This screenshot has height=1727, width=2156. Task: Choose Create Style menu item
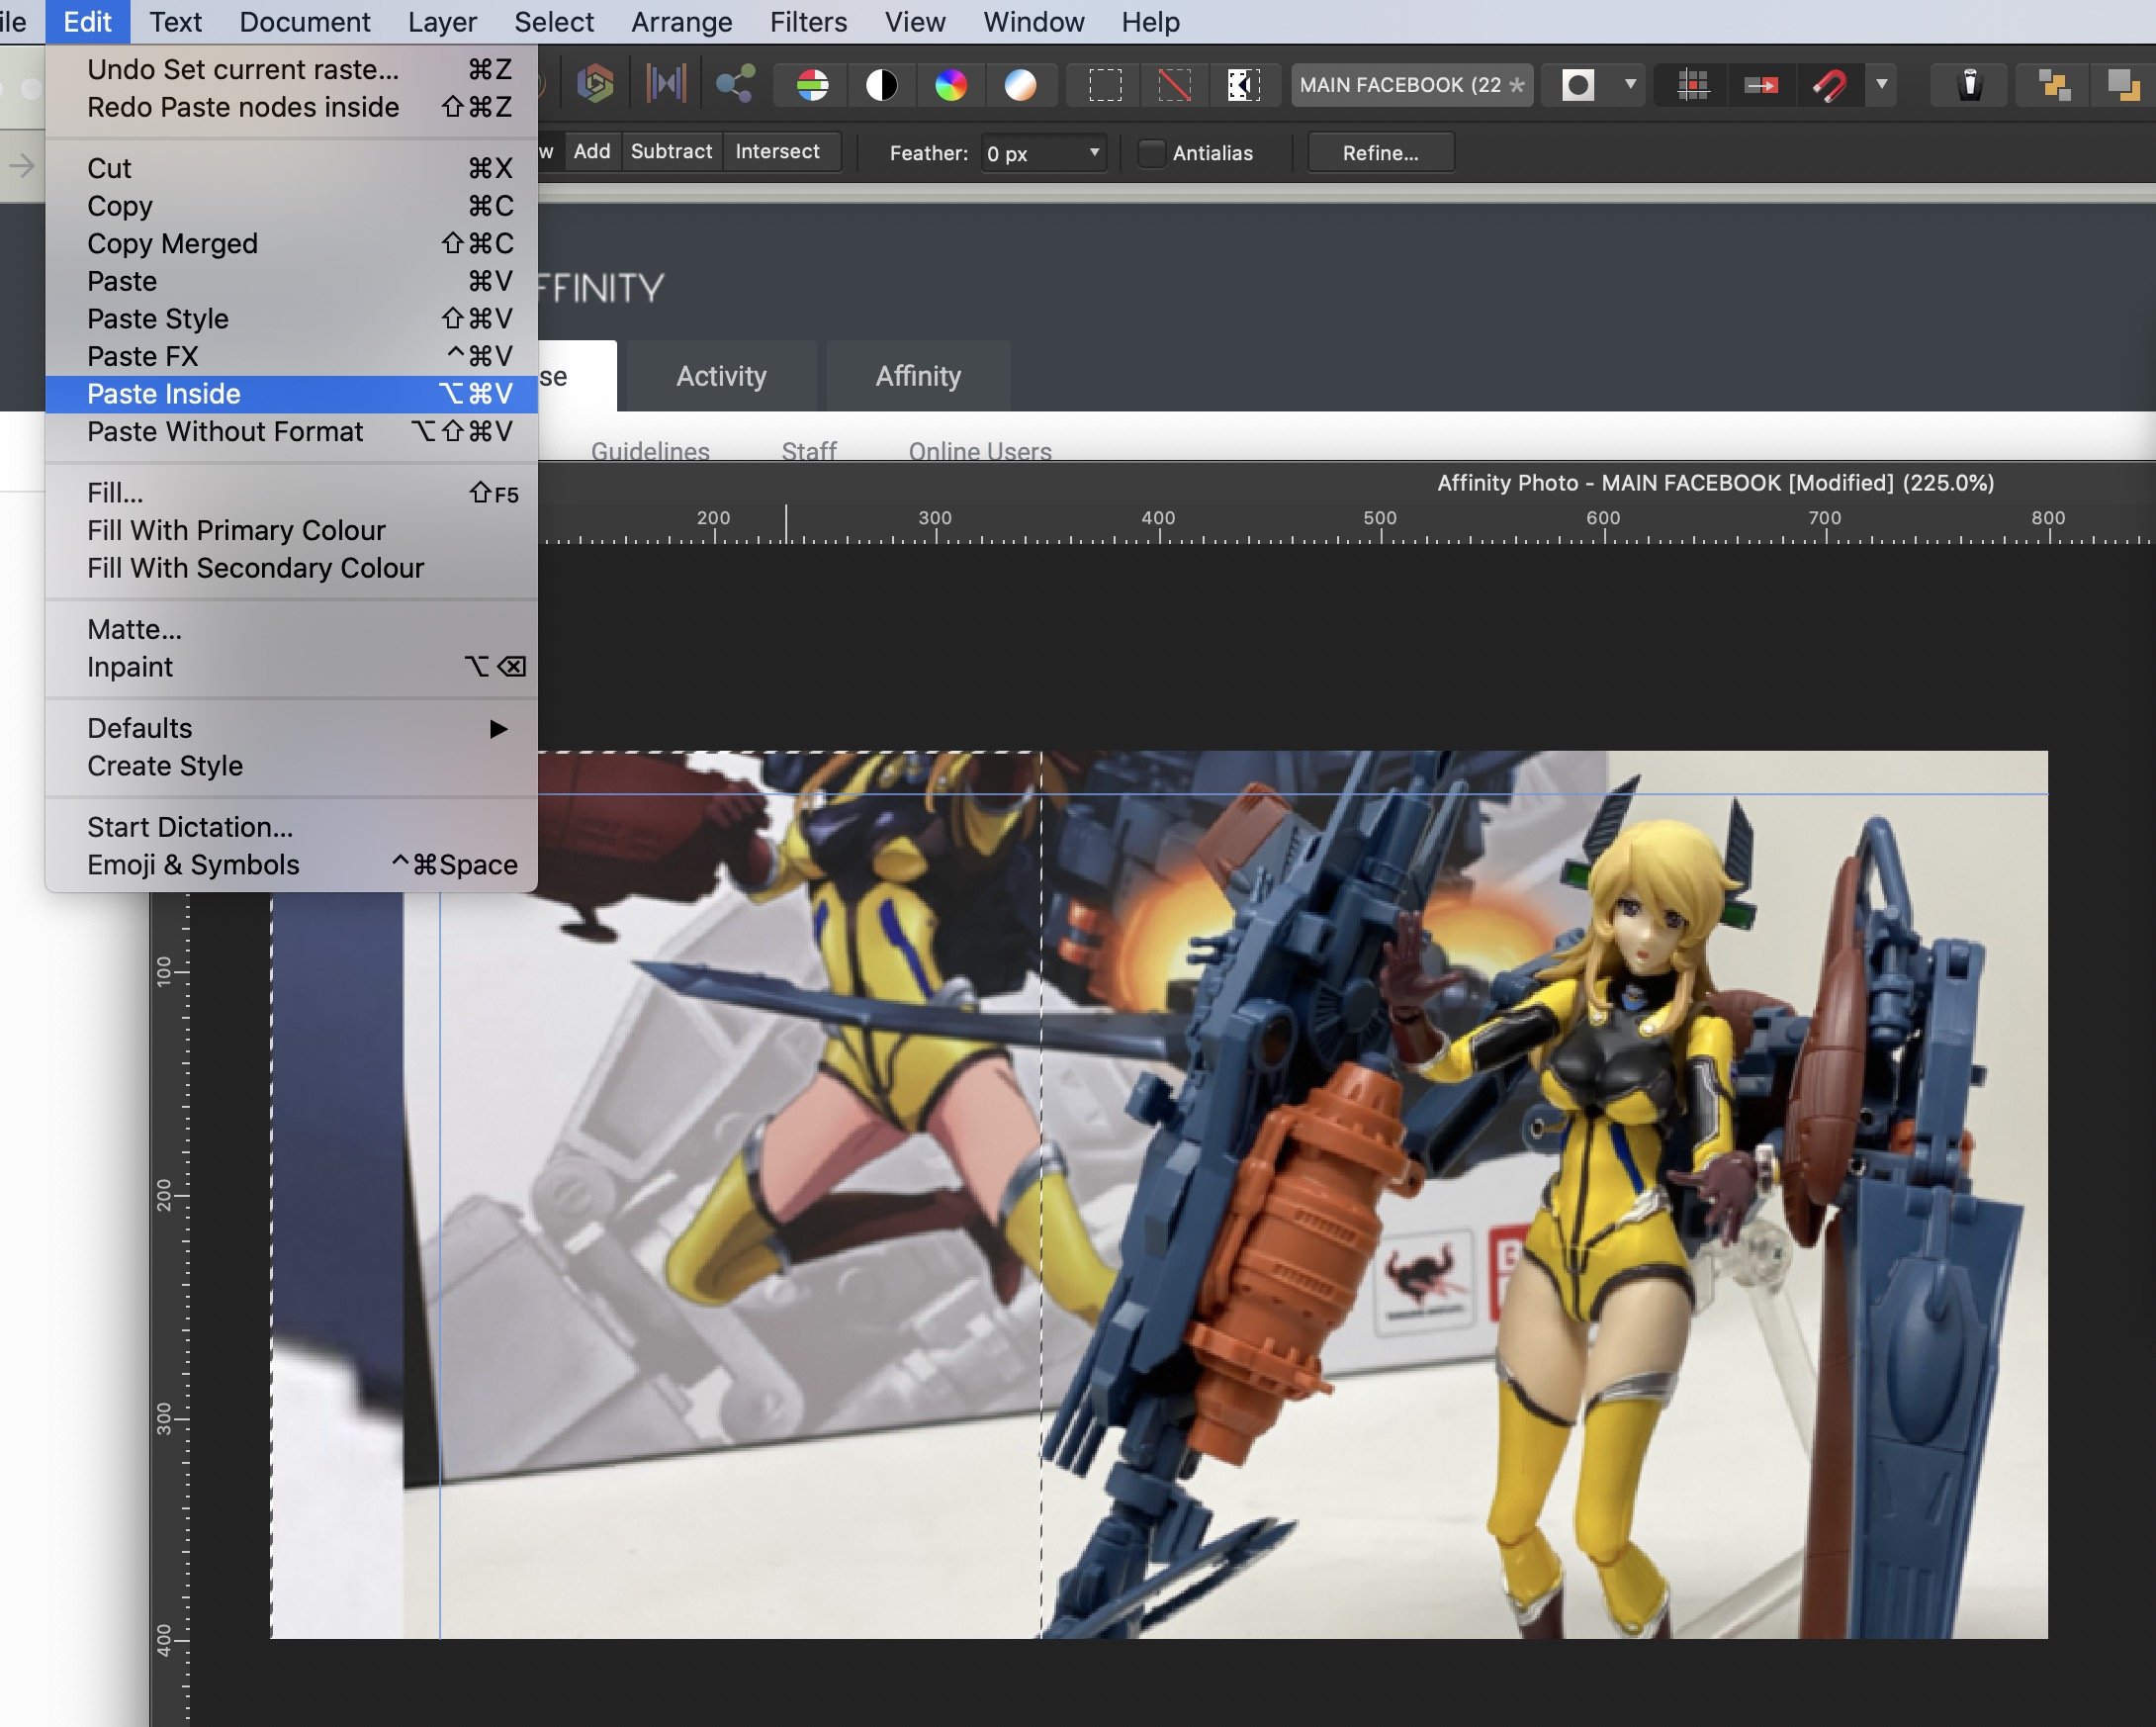click(x=292, y=766)
